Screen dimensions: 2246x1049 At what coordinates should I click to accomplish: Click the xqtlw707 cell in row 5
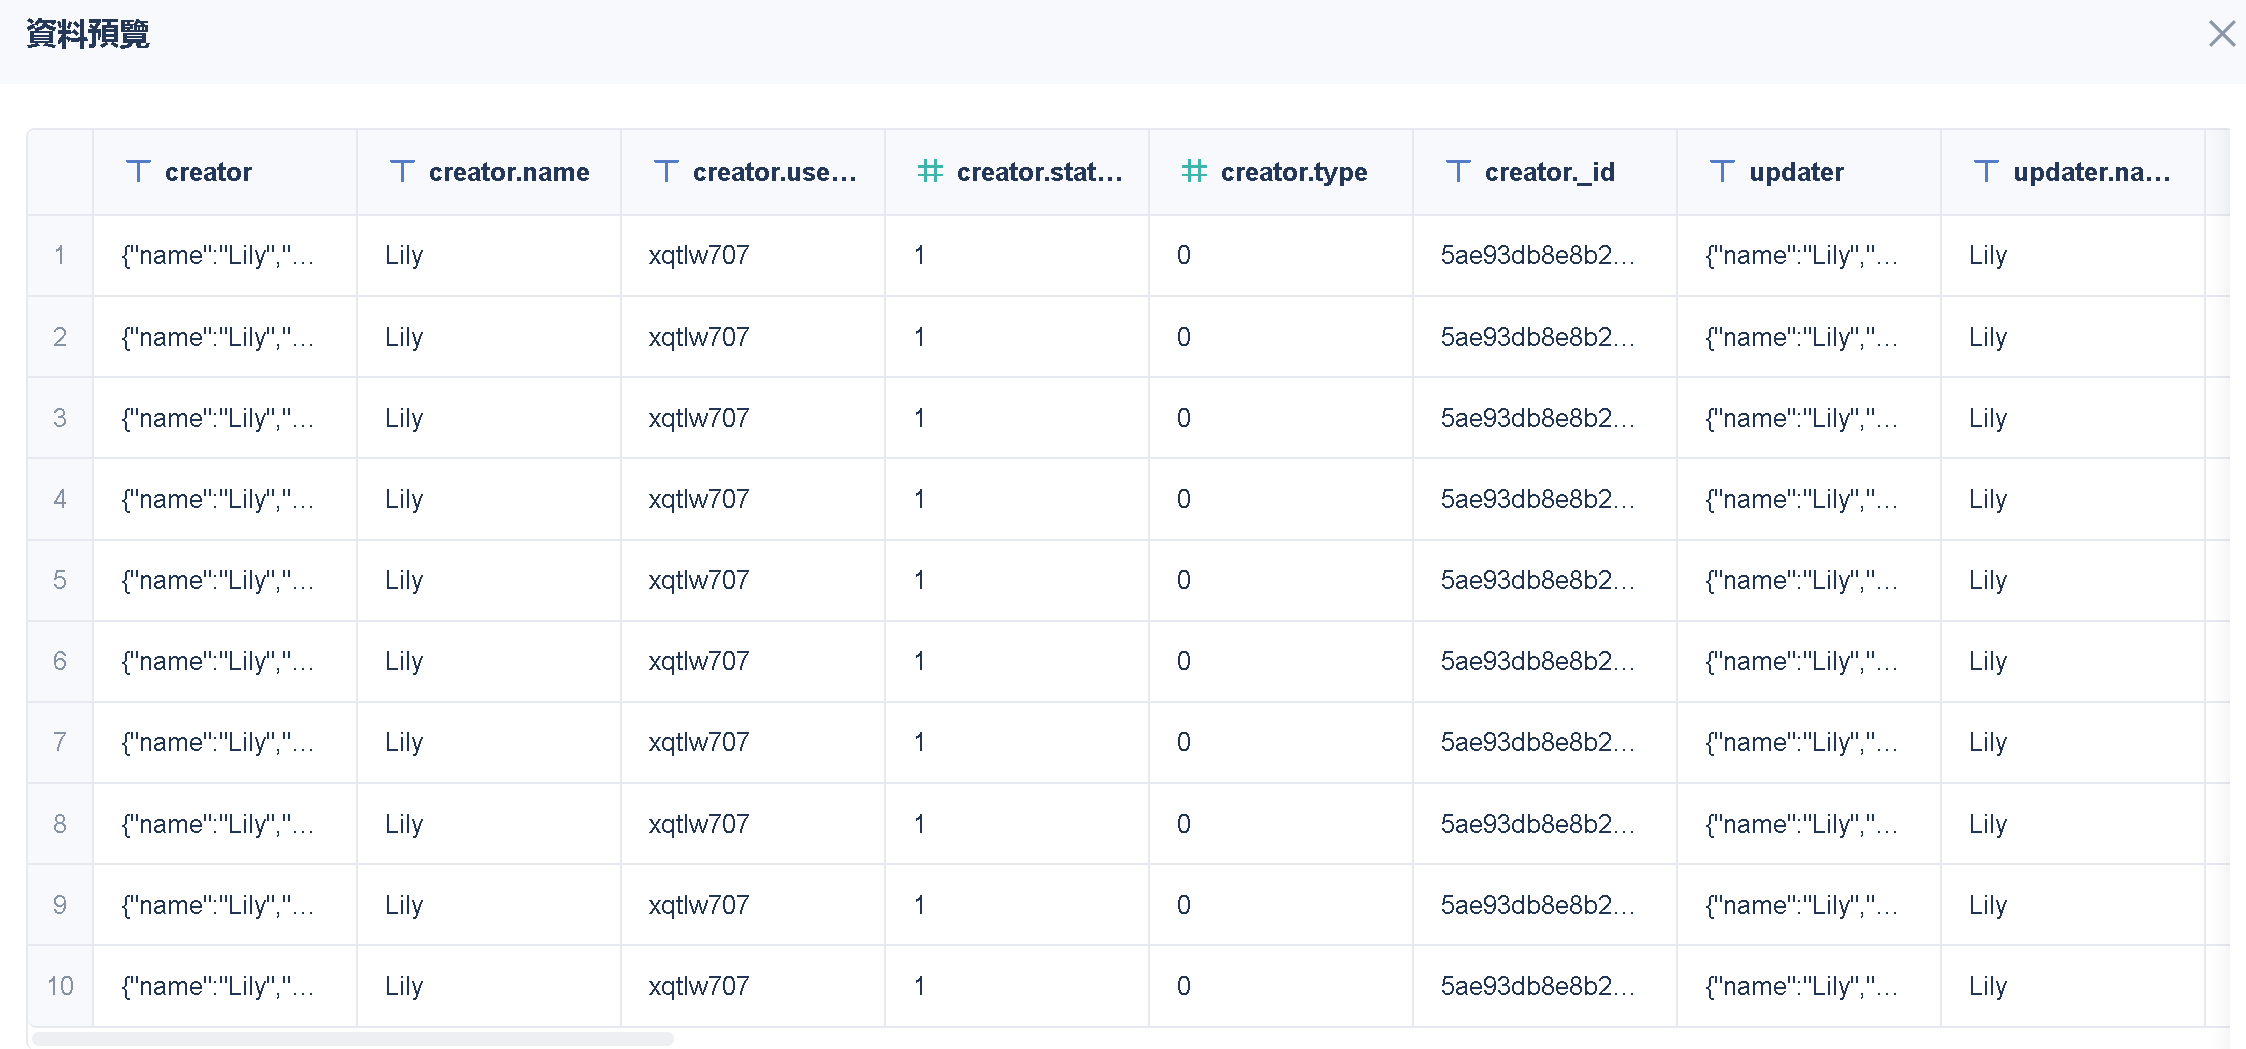pyautogui.click(x=698, y=581)
